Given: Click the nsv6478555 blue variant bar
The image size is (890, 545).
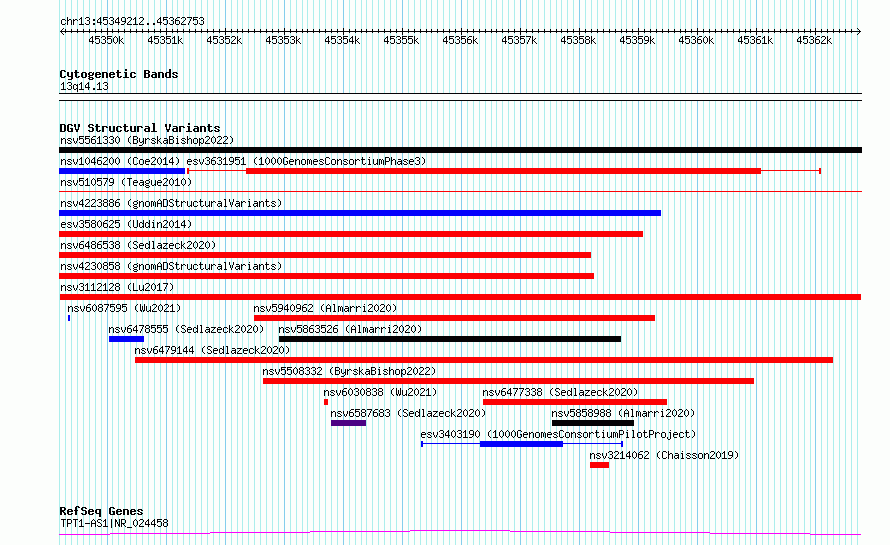Looking at the screenshot, I should click(126, 339).
